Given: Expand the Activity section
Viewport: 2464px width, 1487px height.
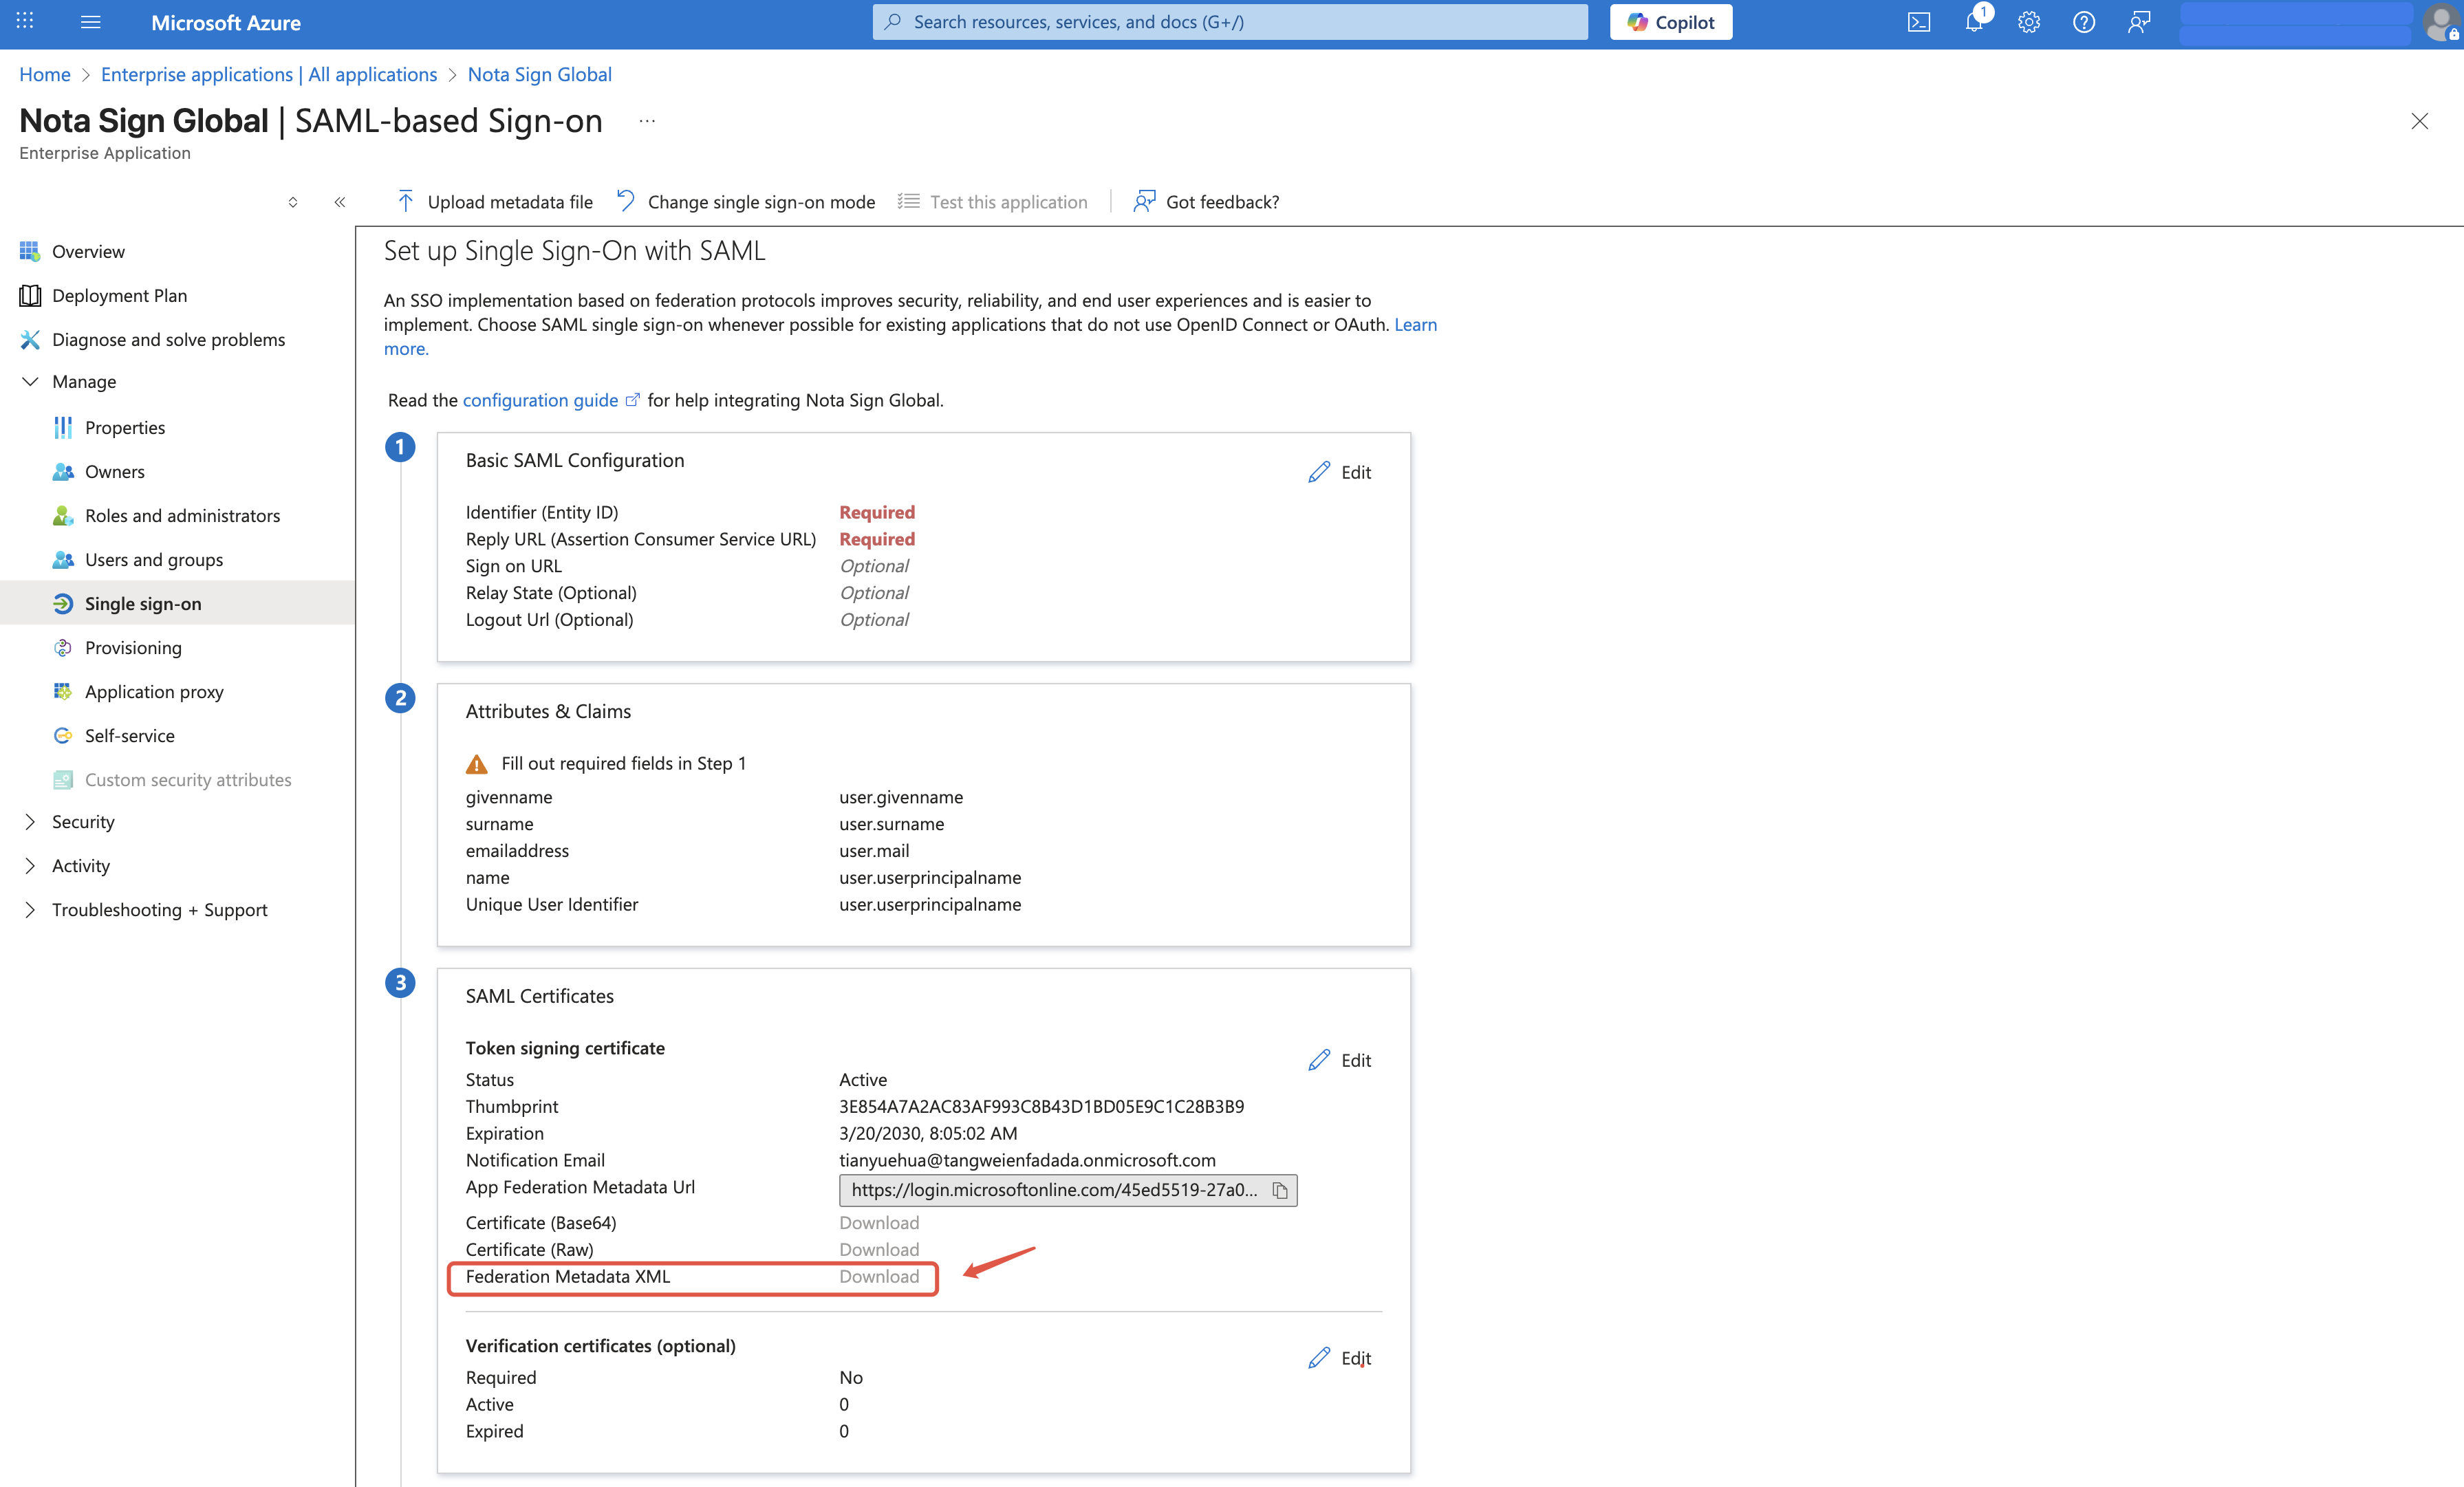Looking at the screenshot, I should click(x=30, y=865).
